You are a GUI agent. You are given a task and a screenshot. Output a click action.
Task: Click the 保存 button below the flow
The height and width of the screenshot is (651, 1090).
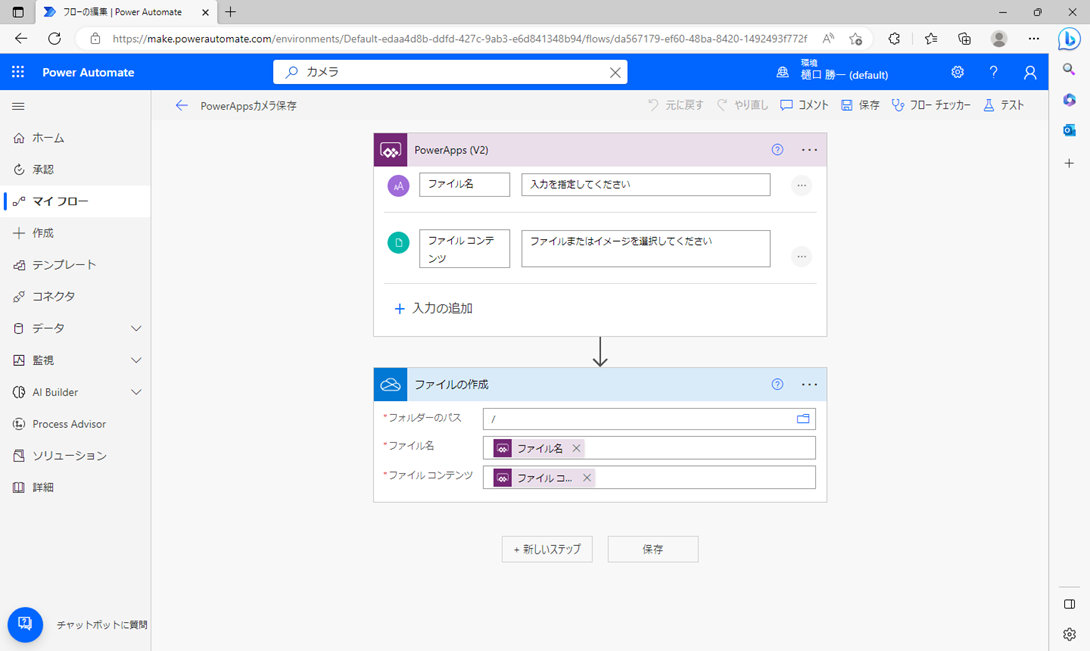click(653, 549)
